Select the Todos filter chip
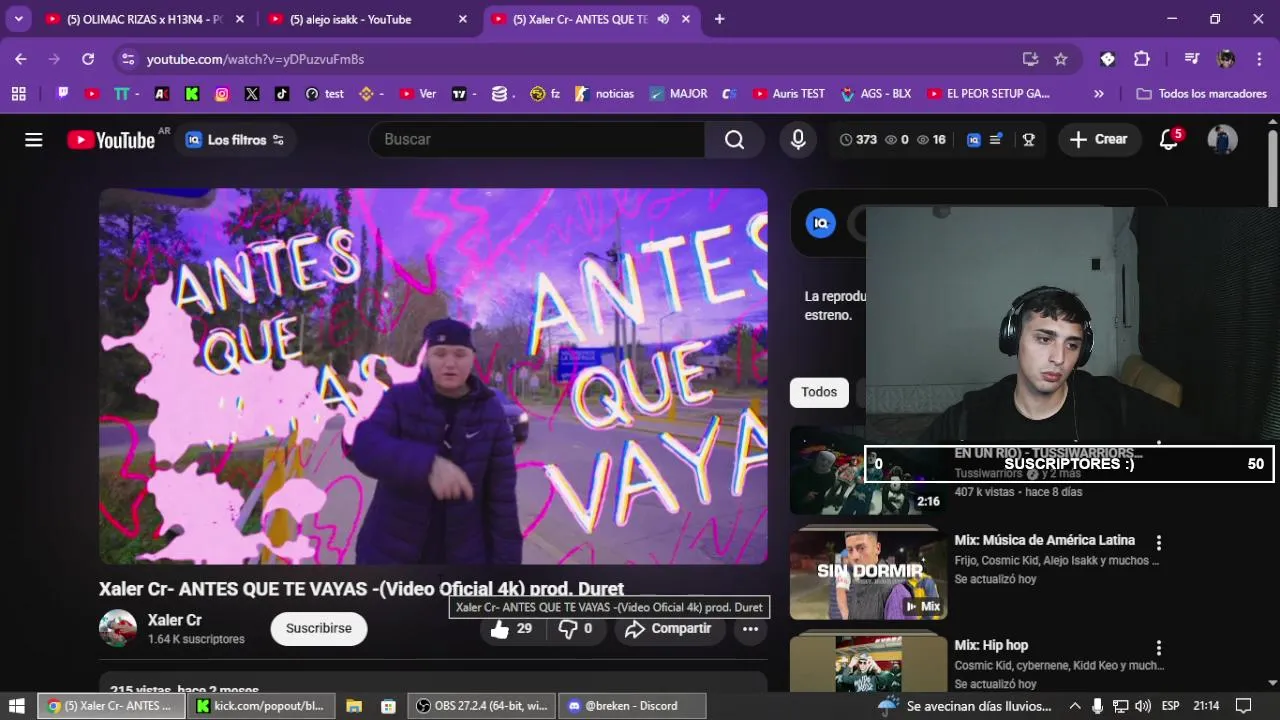Image resolution: width=1280 pixels, height=720 pixels. (819, 392)
